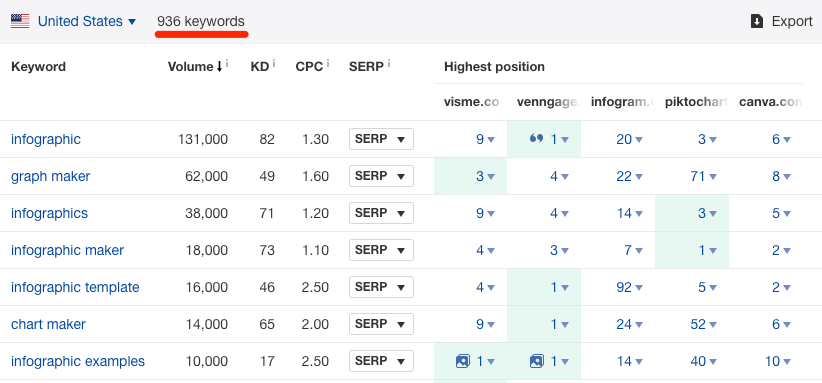Open SERP dropdown for graph maker row
822x383 pixels.
(x=381, y=176)
